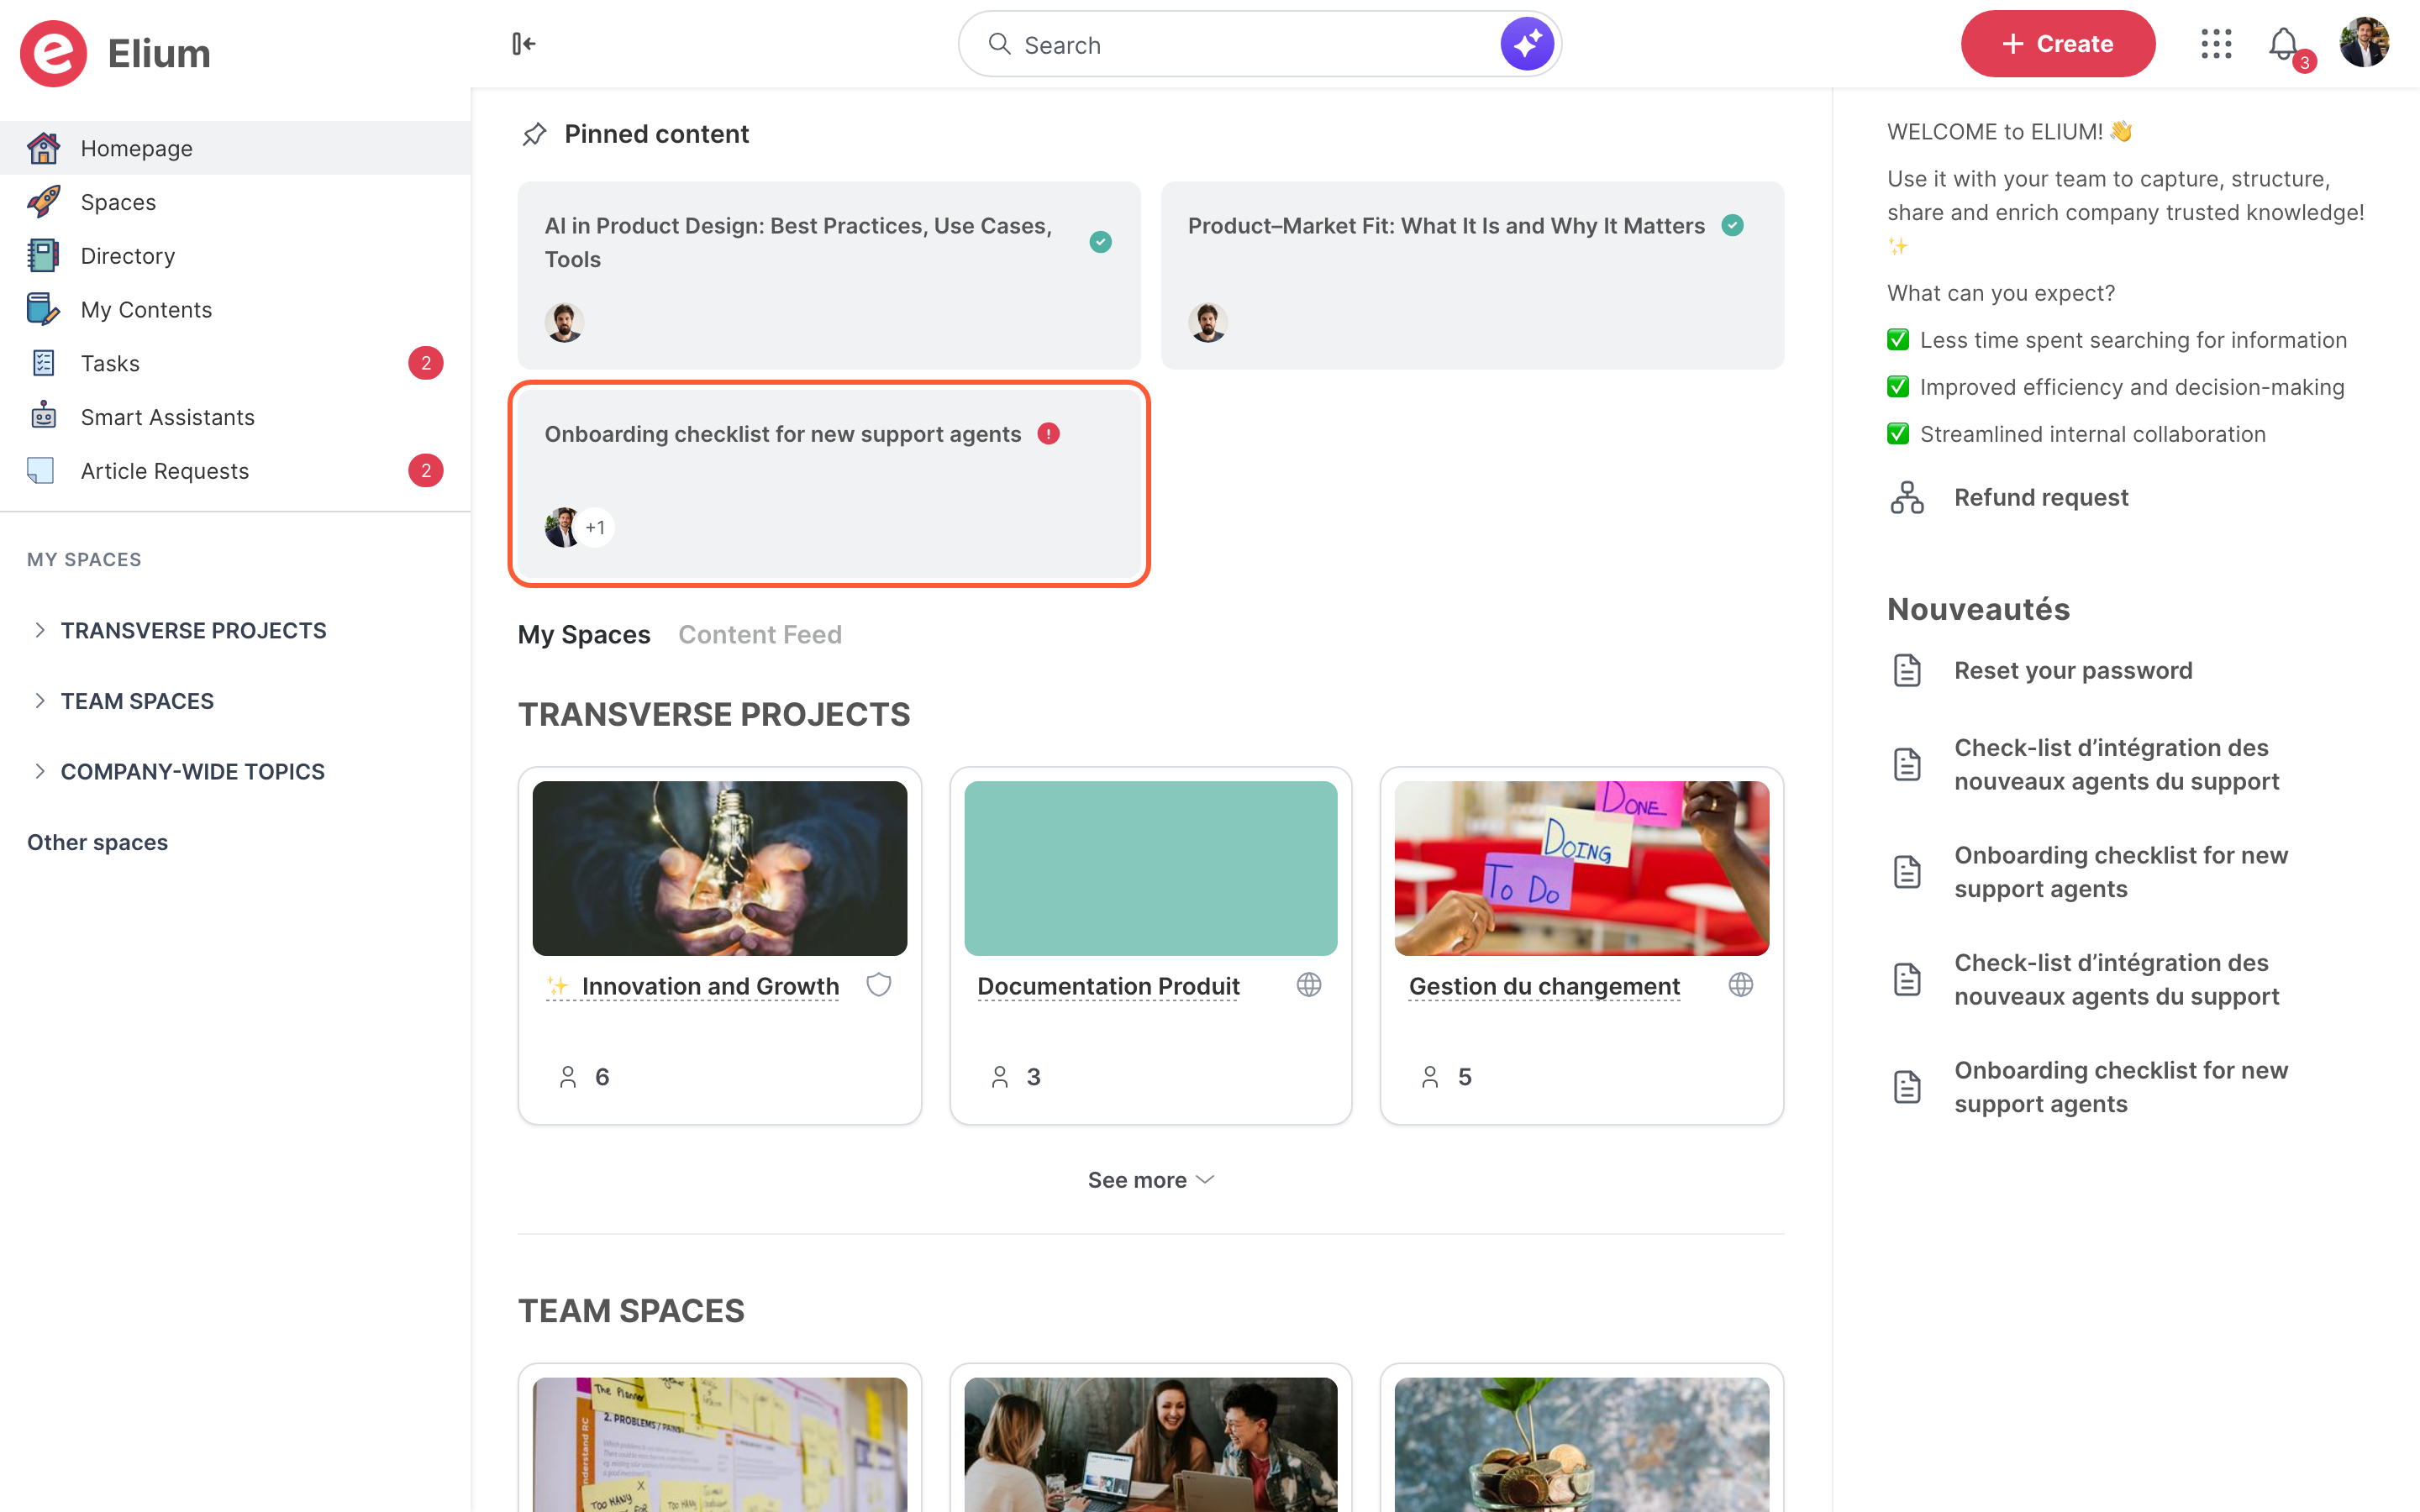Screen dimensions: 2420x1512
Task: Click the red alert icon on Onboarding checklist
Action: [1048, 434]
